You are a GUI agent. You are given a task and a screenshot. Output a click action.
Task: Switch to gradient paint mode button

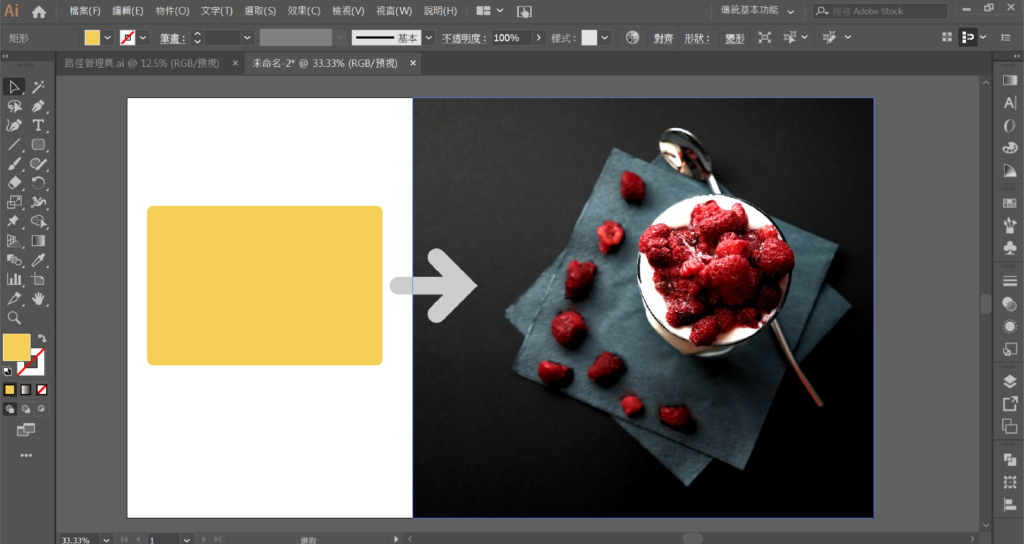point(26,389)
